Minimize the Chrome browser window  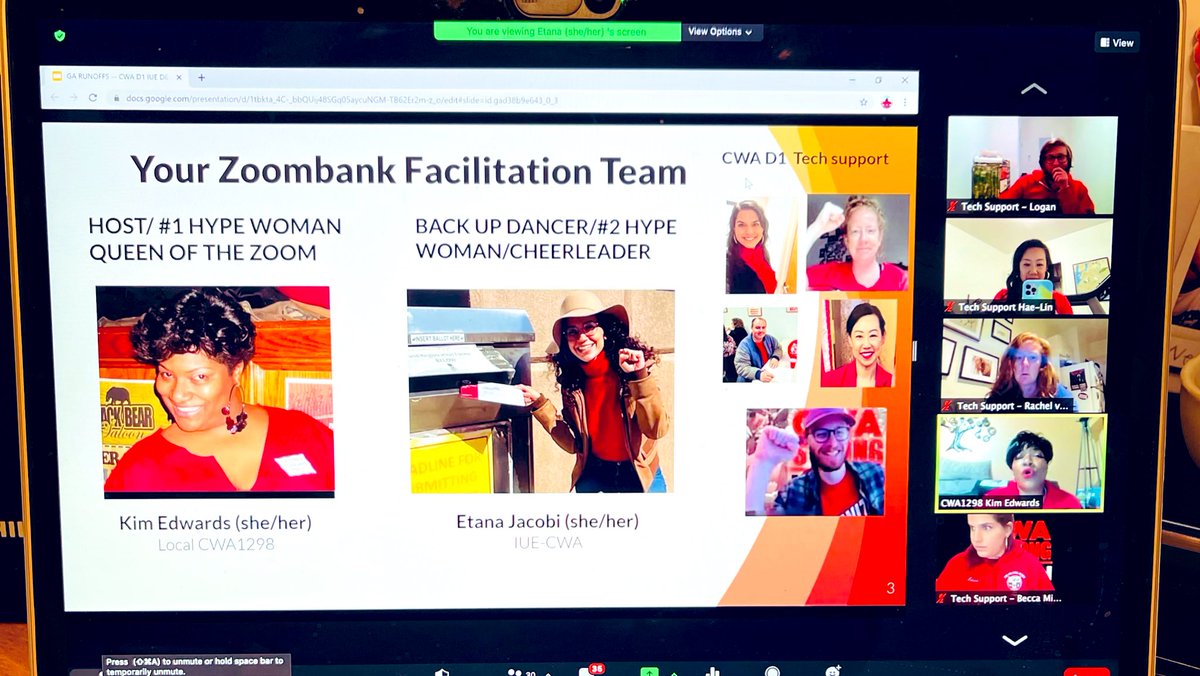point(850,80)
